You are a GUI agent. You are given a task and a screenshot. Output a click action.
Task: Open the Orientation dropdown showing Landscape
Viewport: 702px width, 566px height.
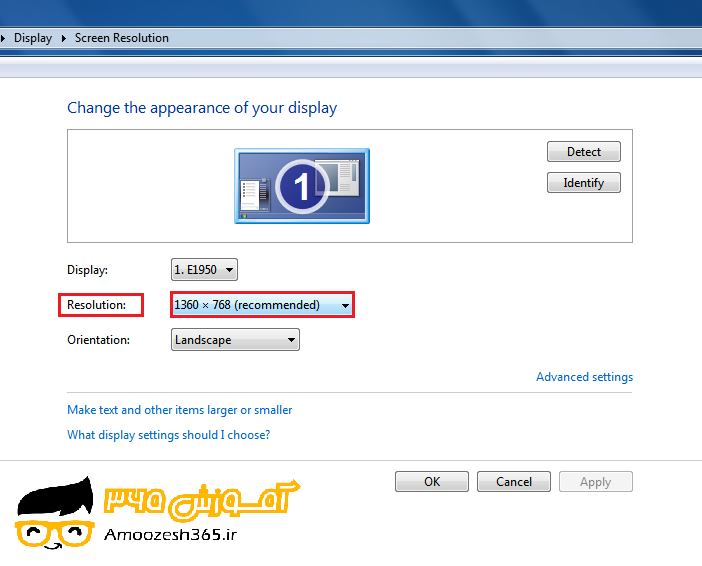(235, 340)
